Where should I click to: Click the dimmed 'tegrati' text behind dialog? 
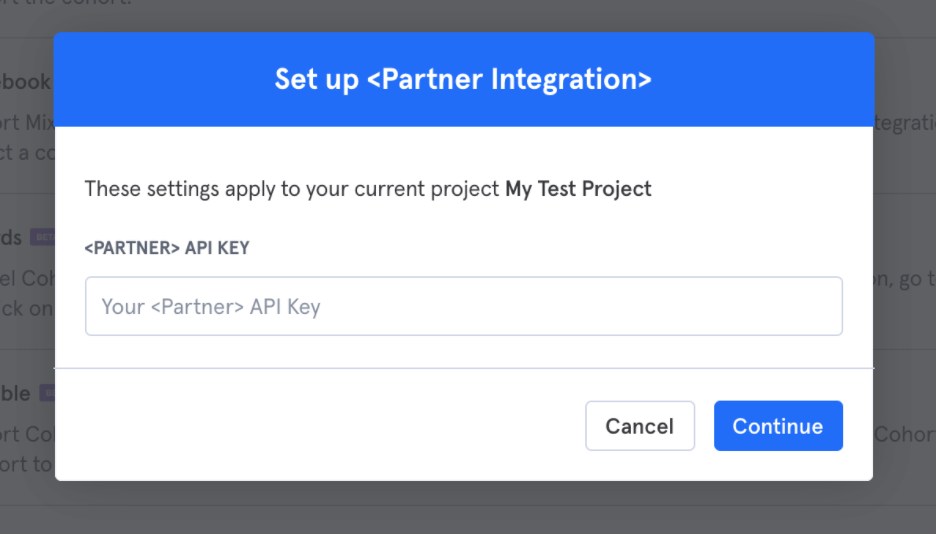(904, 122)
